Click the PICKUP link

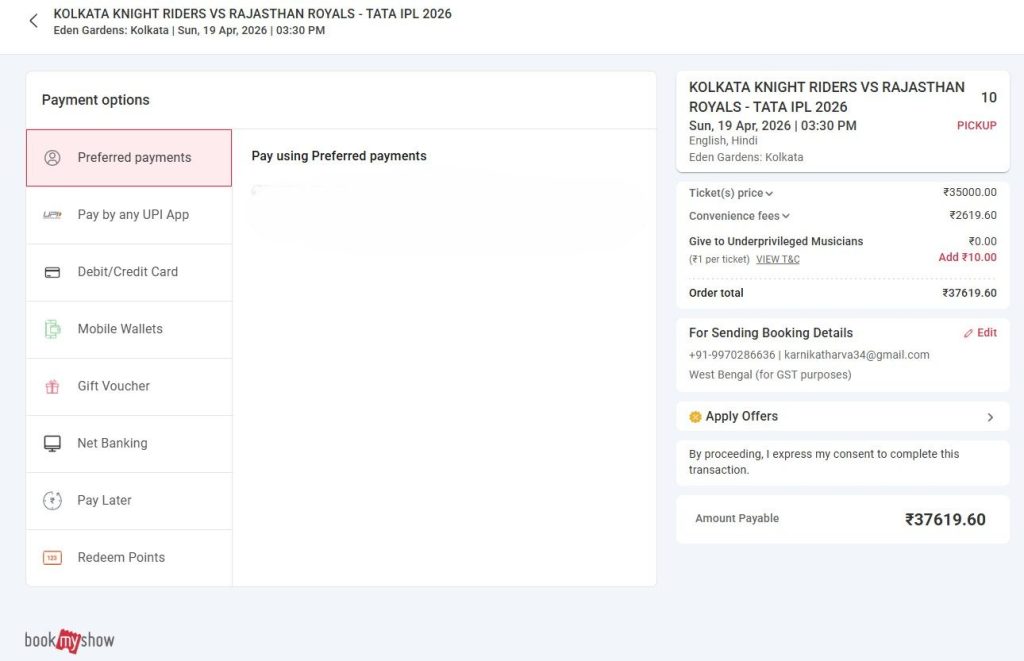click(977, 125)
